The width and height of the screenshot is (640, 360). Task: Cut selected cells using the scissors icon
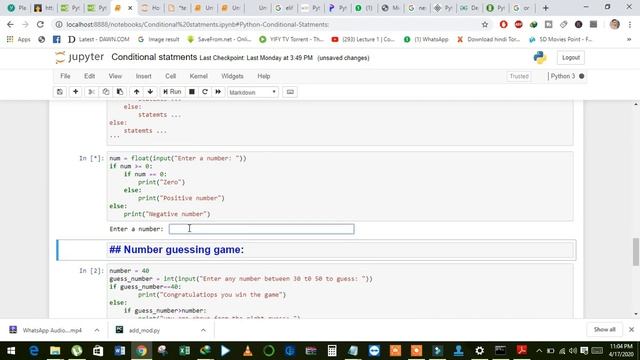coord(91,92)
